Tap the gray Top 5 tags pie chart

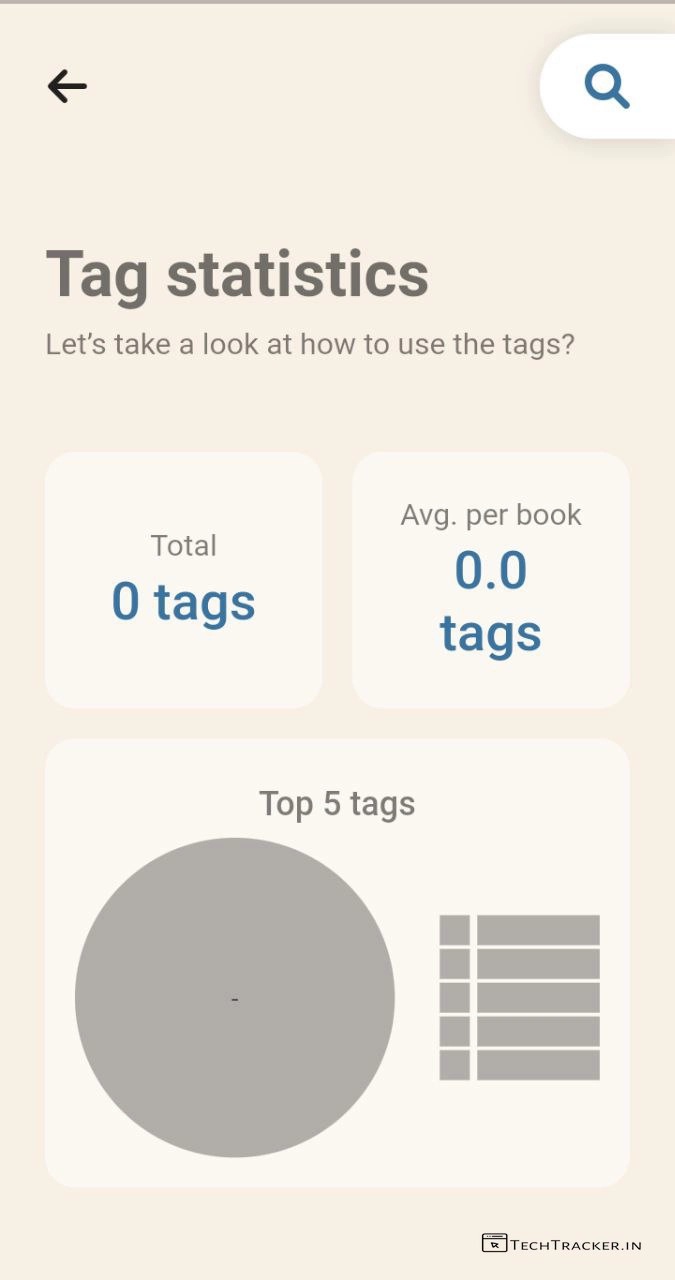tap(235, 997)
